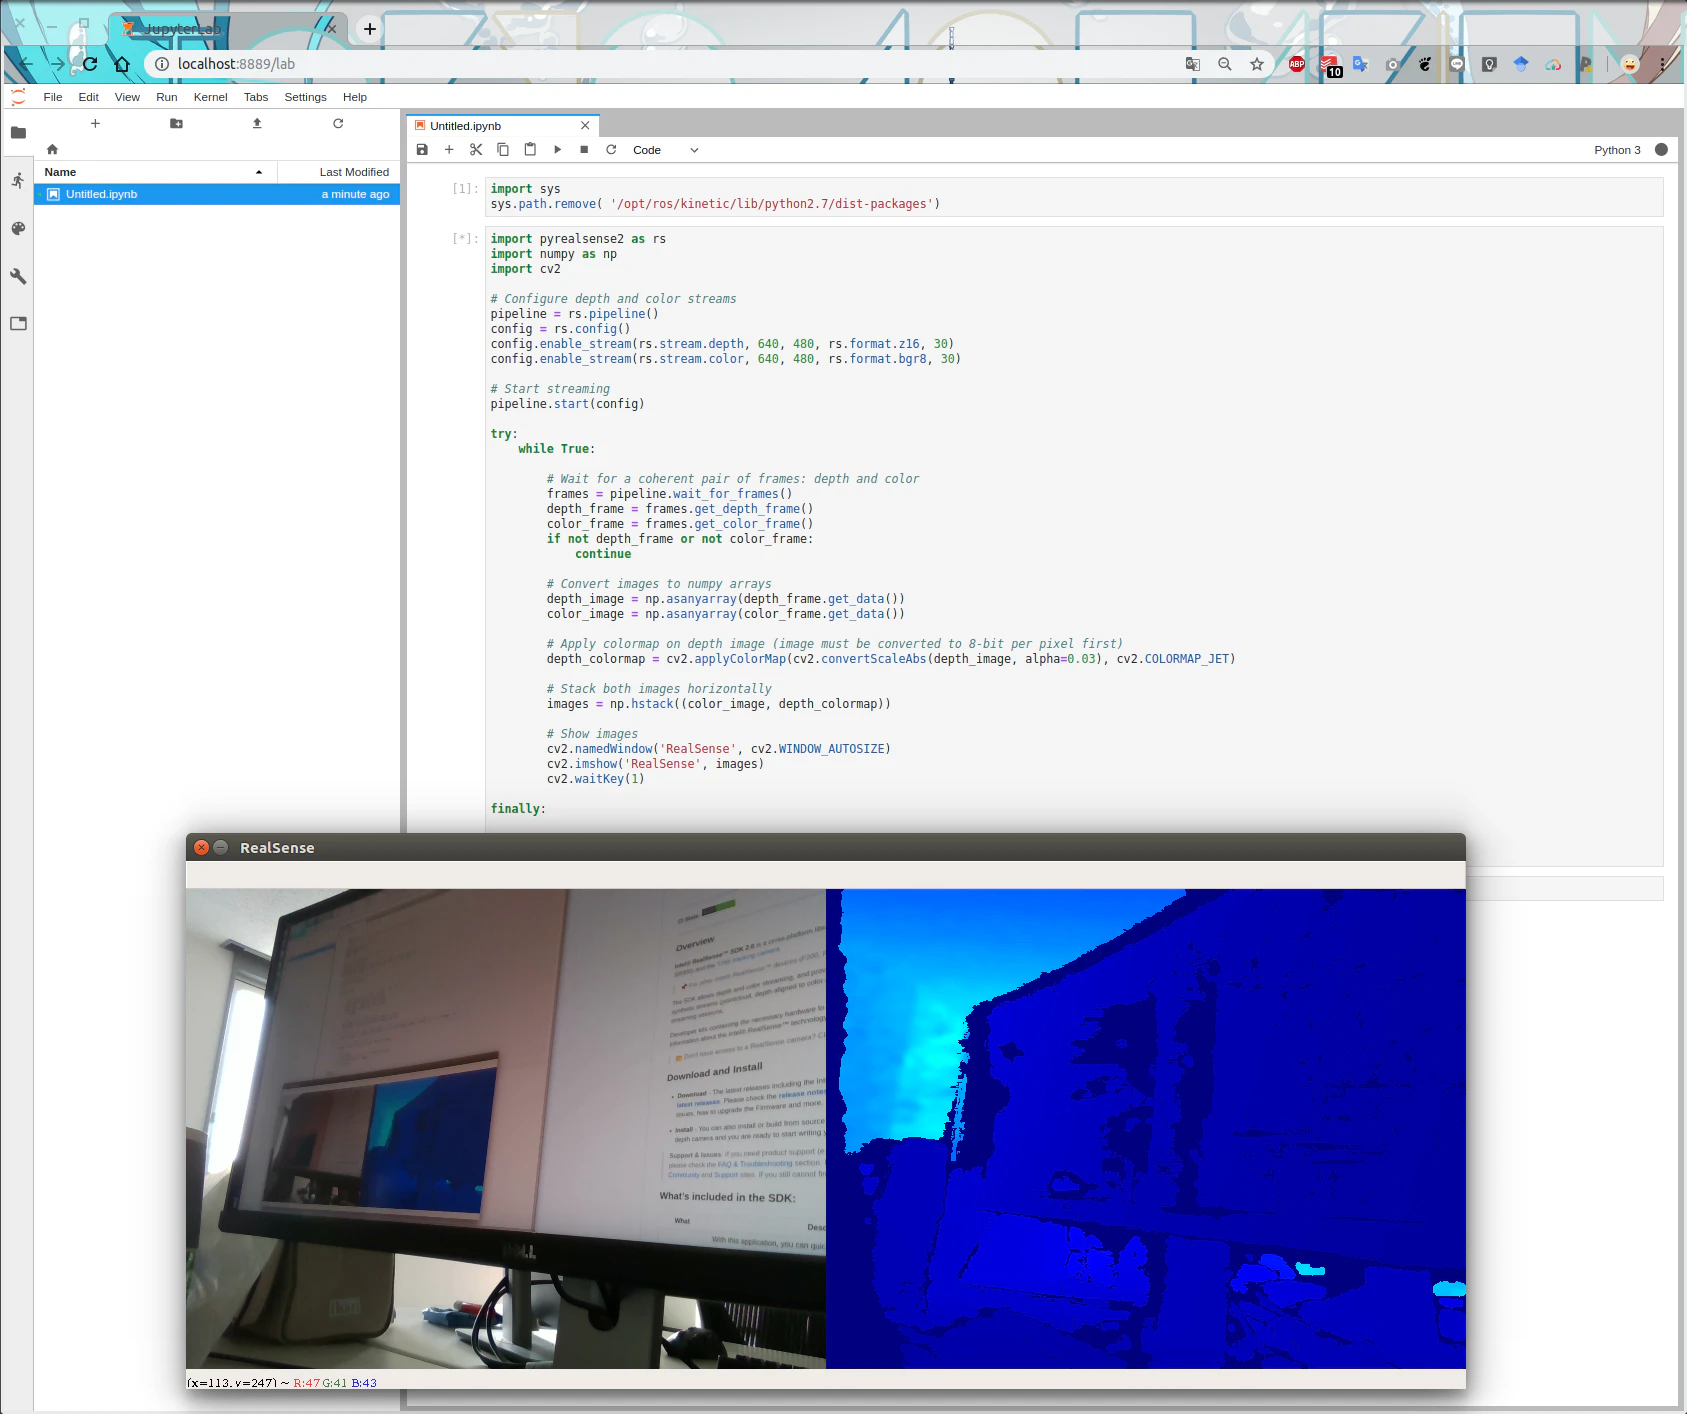
Task: Create new launcher with plus icon
Action: pyautogui.click(x=95, y=123)
